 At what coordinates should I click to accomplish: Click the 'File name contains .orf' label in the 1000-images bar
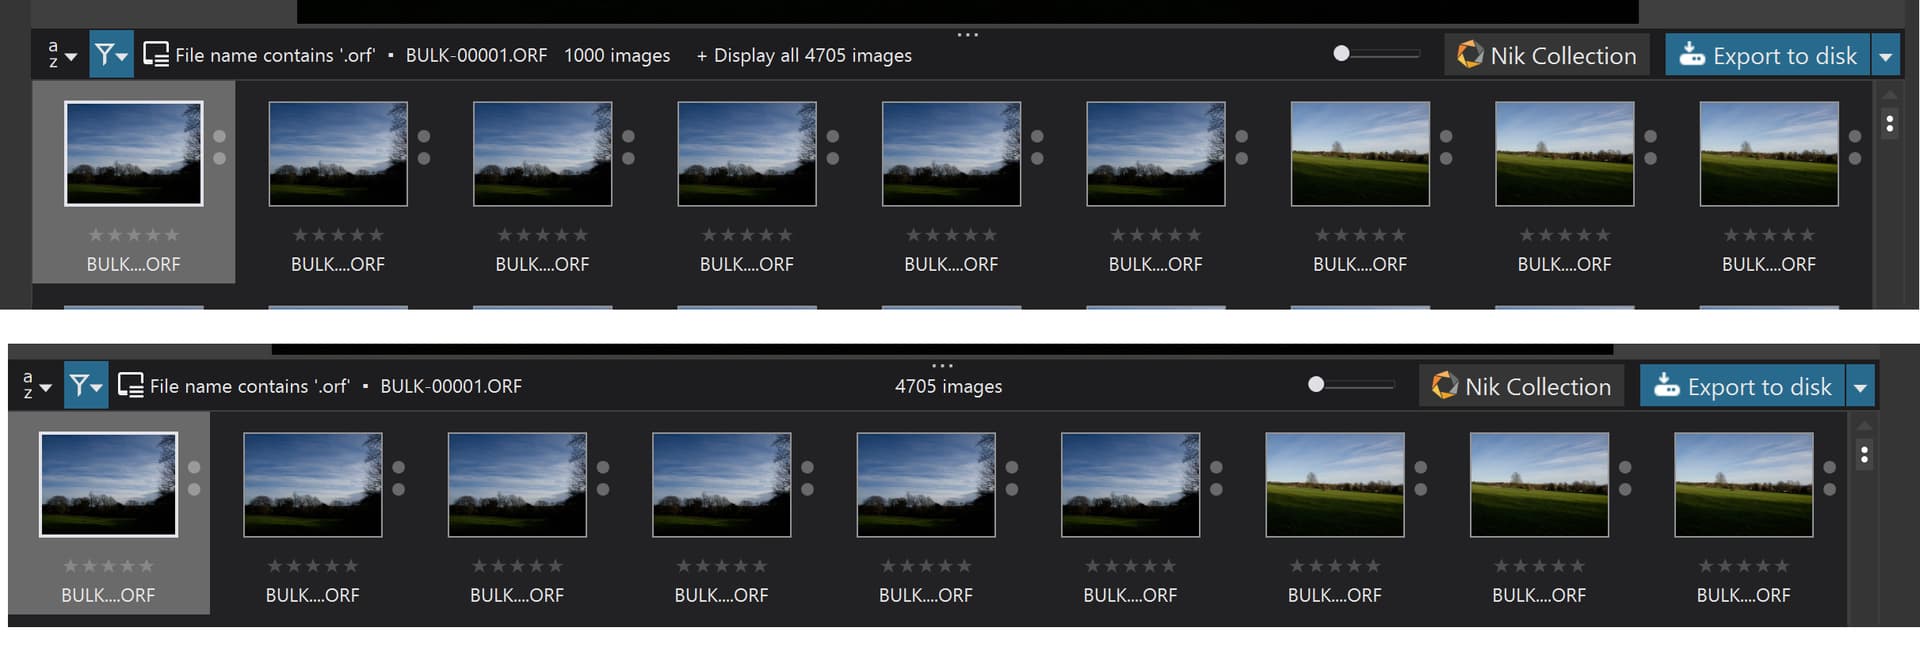(274, 55)
